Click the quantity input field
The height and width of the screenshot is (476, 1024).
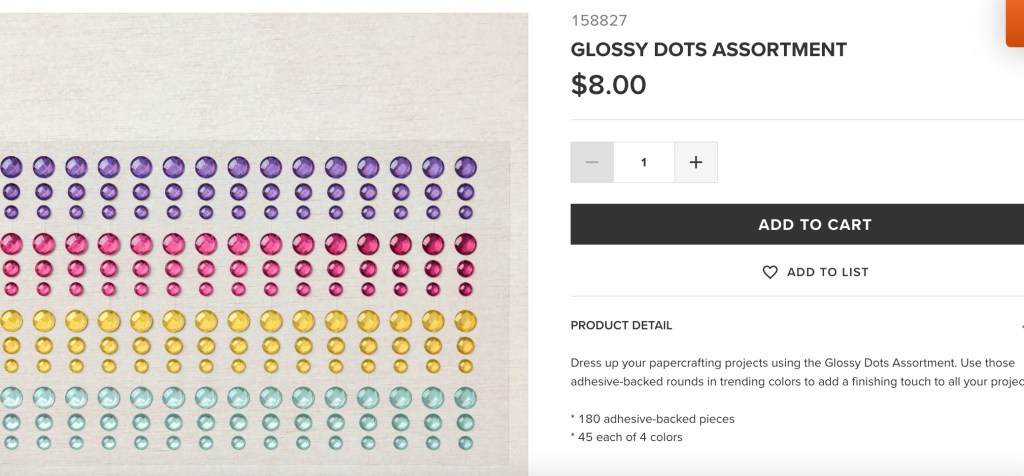tap(644, 162)
